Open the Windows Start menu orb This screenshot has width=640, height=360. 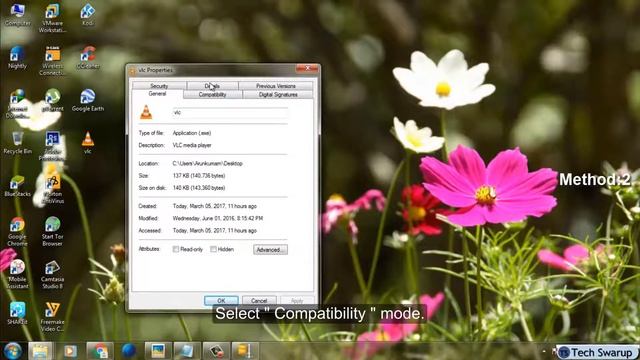[x=13, y=351]
